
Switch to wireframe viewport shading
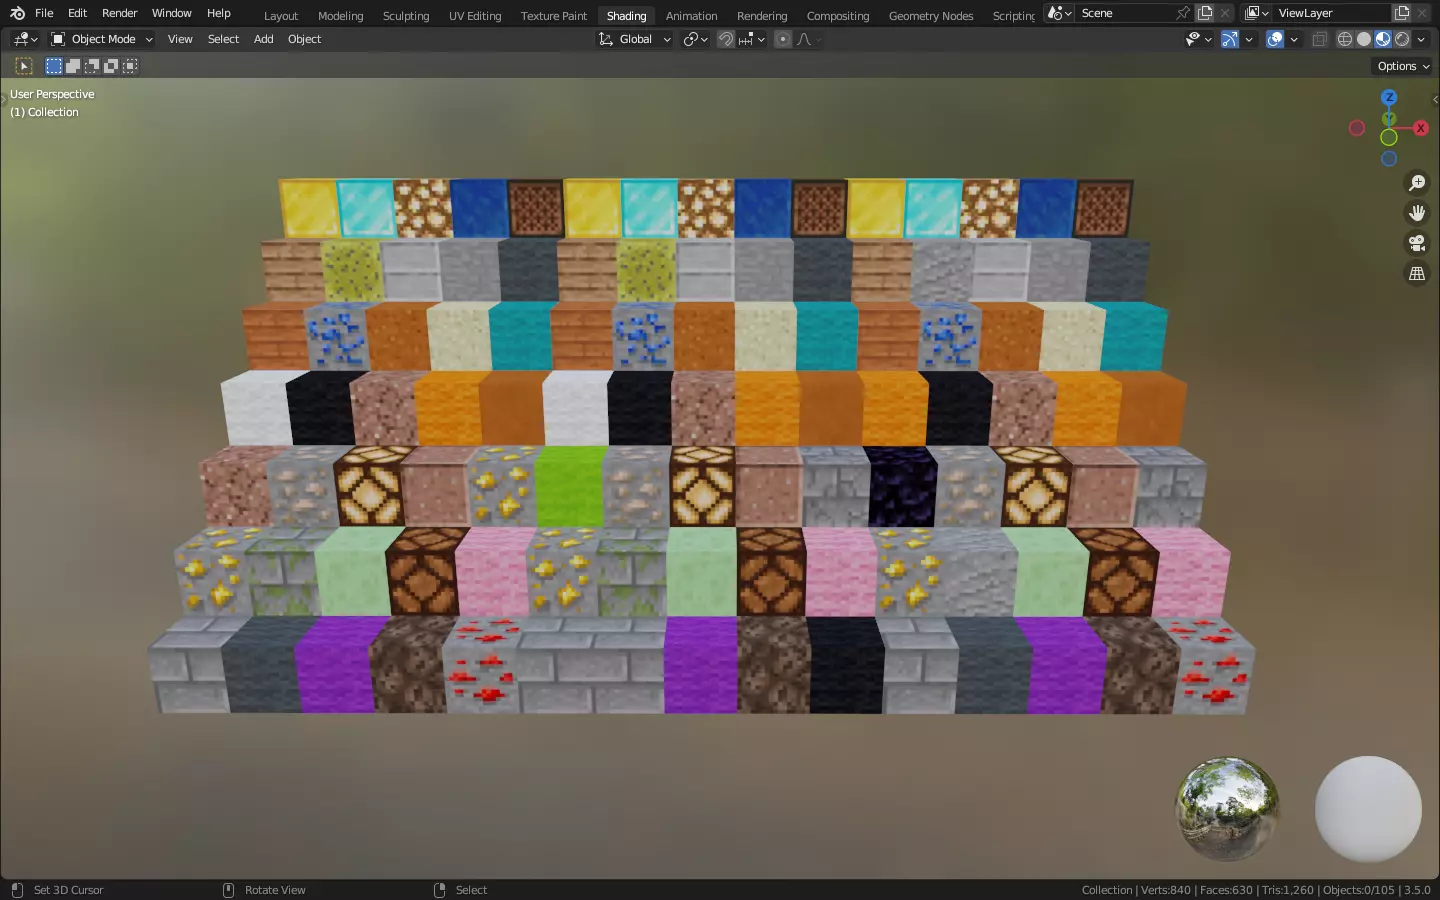coord(1345,39)
